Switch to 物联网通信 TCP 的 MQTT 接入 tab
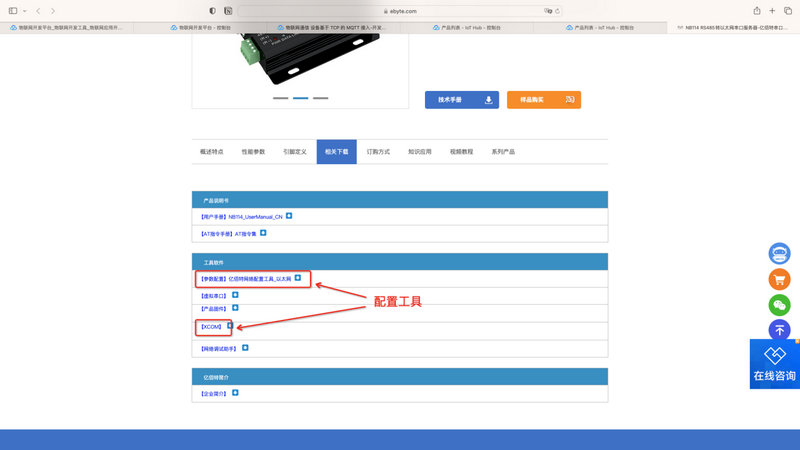The width and height of the screenshot is (800, 450). tap(333, 28)
